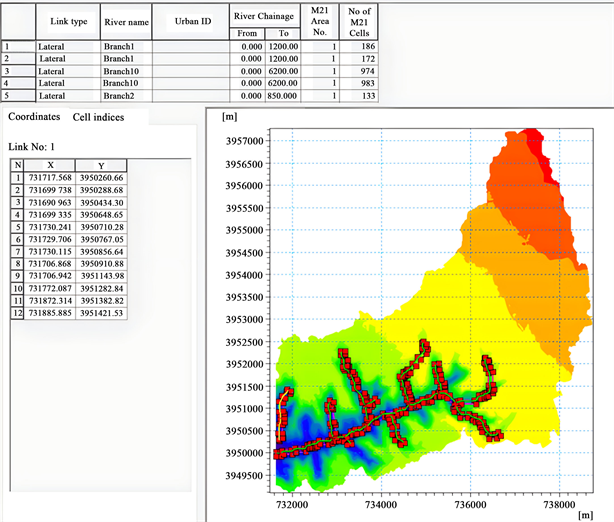Edit the 850.000 chainage To value
This screenshot has height=522, width=614.
280,96
